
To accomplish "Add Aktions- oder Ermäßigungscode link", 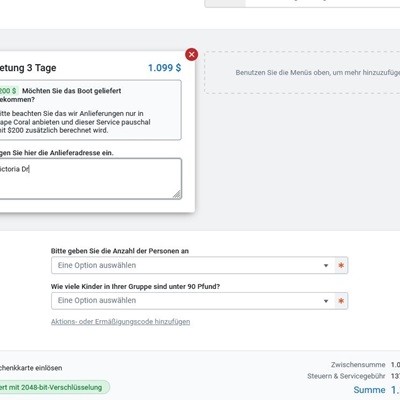I will click(x=120, y=322).
